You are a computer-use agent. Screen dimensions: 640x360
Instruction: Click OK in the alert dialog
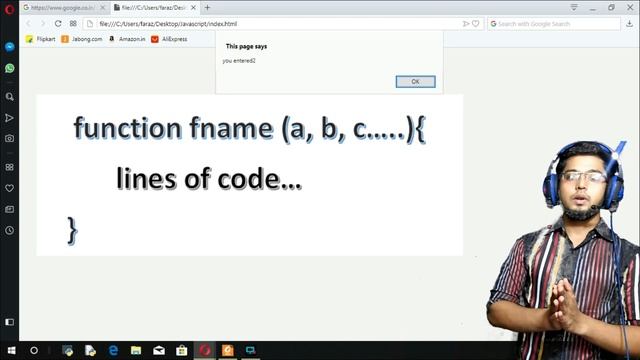[416, 82]
